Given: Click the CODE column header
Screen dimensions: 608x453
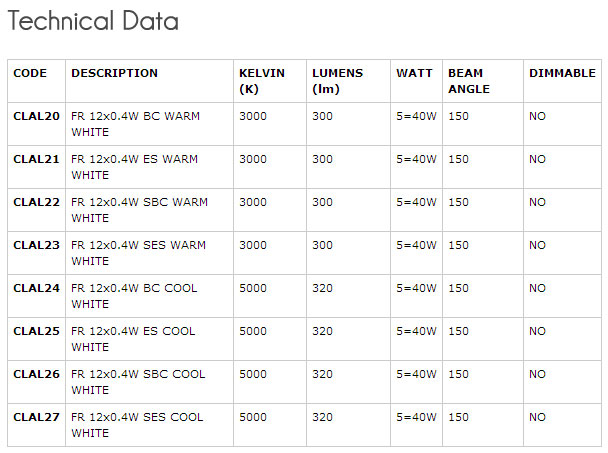Looking at the screenshot, I should point(30,73).
